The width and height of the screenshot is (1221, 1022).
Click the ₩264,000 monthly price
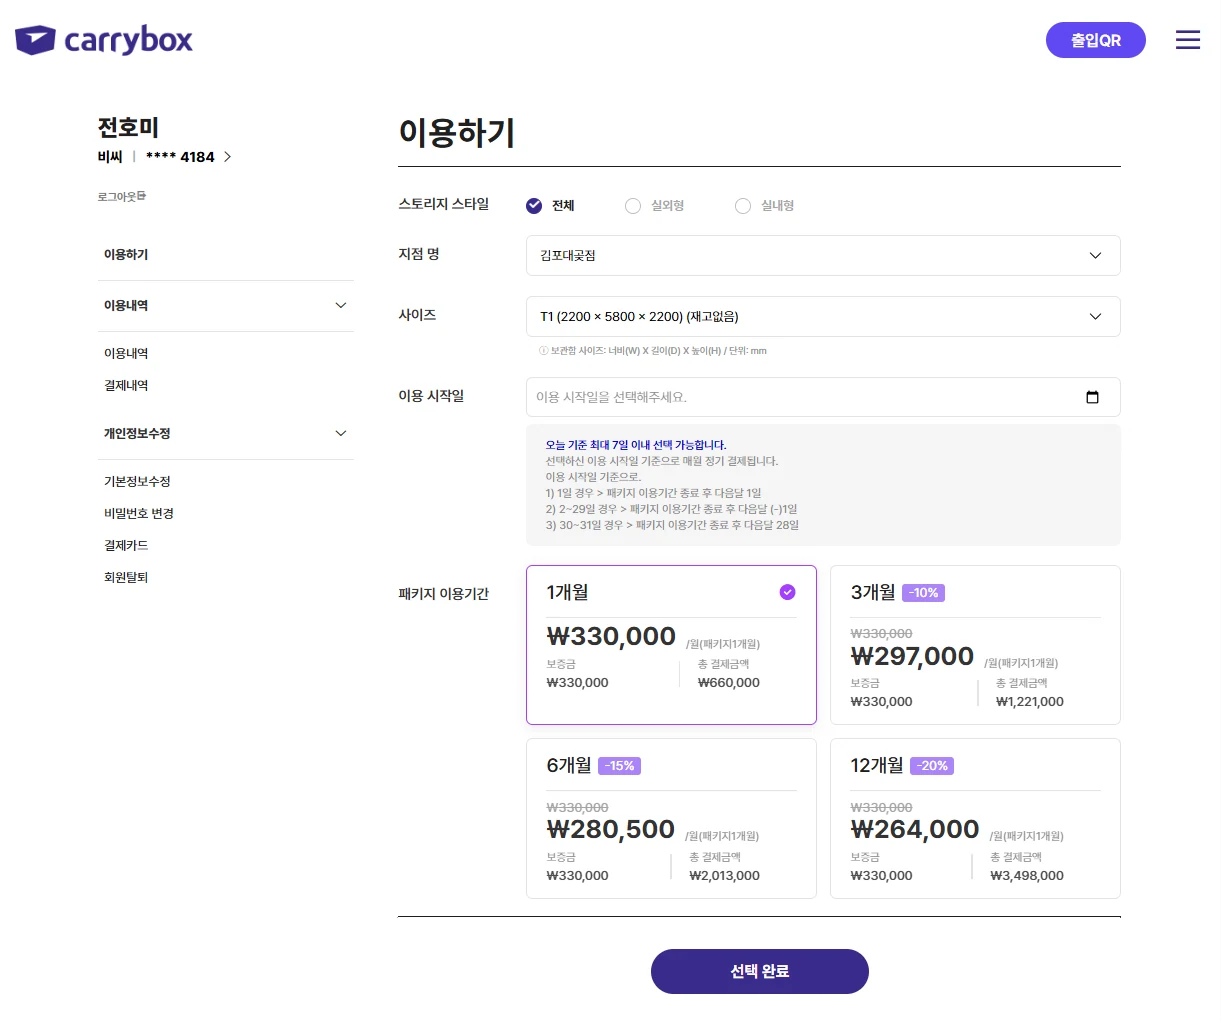pyautogui.click(x=915, y=829)
